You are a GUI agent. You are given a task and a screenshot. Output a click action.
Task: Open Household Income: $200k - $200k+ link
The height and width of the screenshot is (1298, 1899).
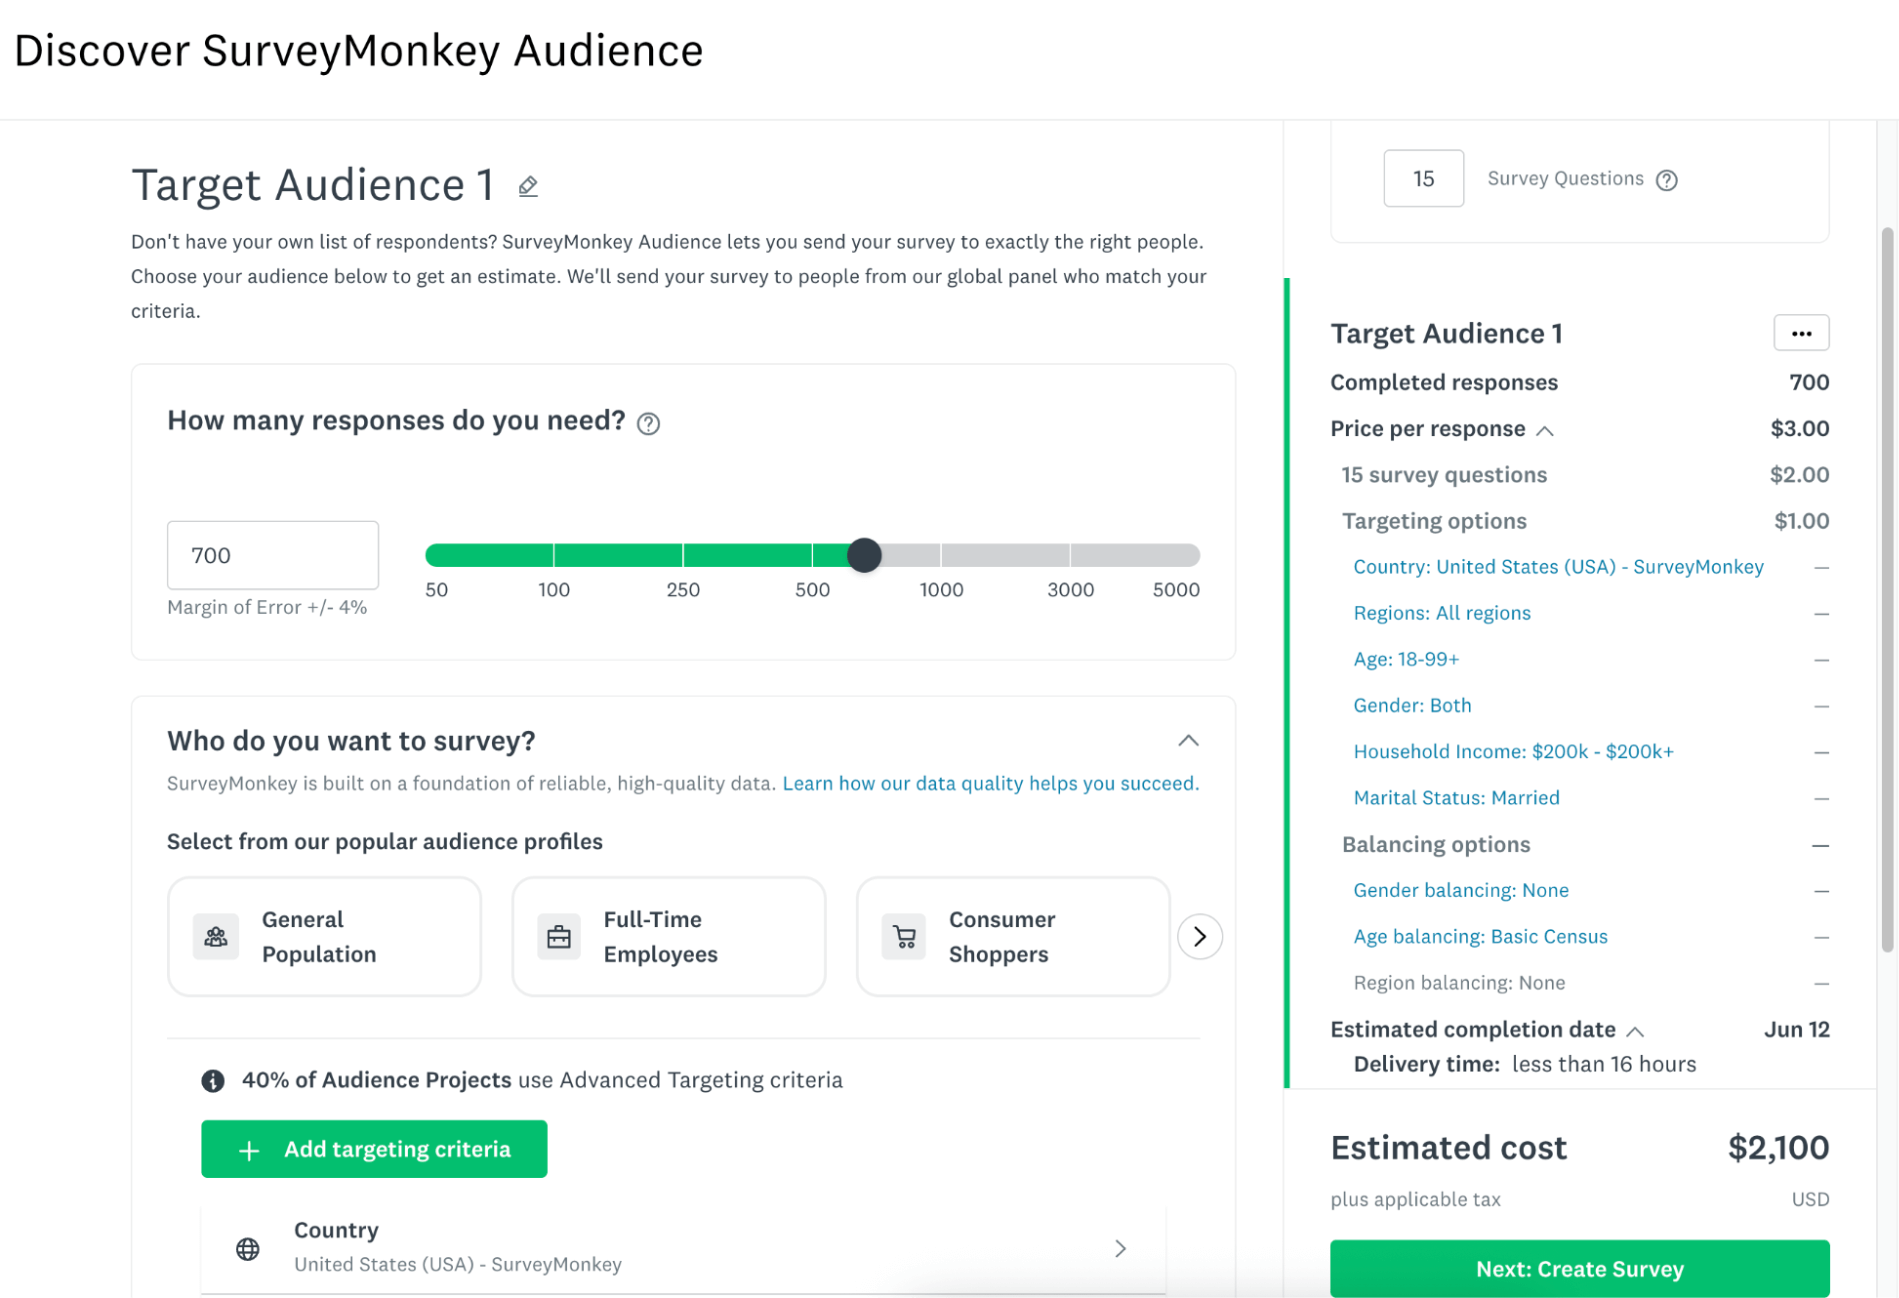pyautogui.click(x=1513, y=752)
